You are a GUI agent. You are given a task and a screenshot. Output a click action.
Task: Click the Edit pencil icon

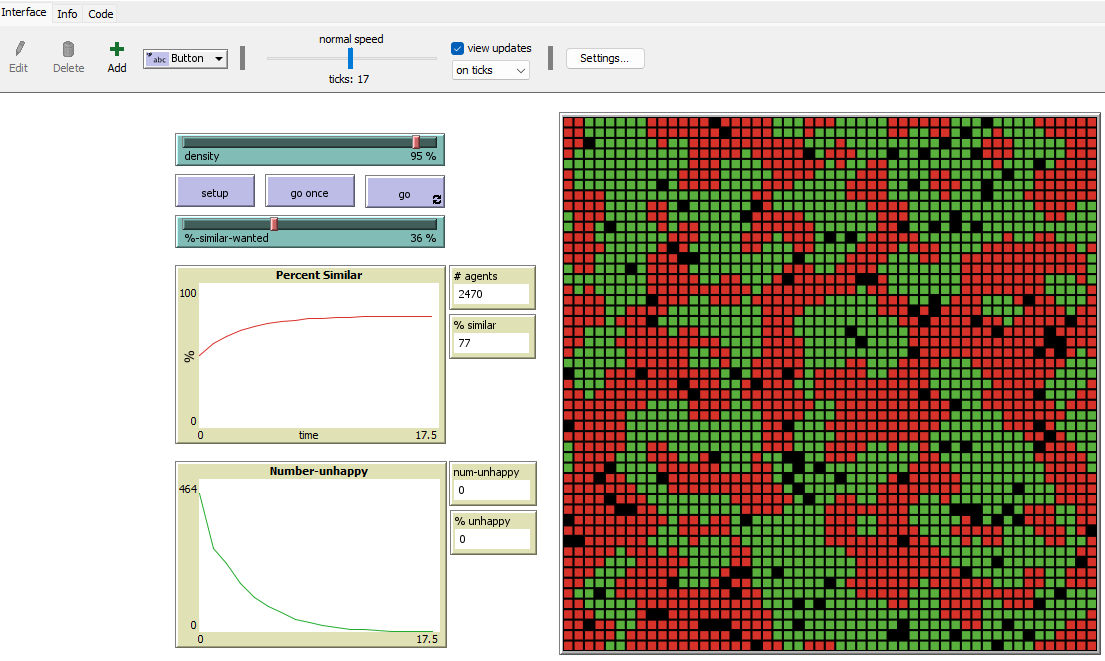point(18,49)
